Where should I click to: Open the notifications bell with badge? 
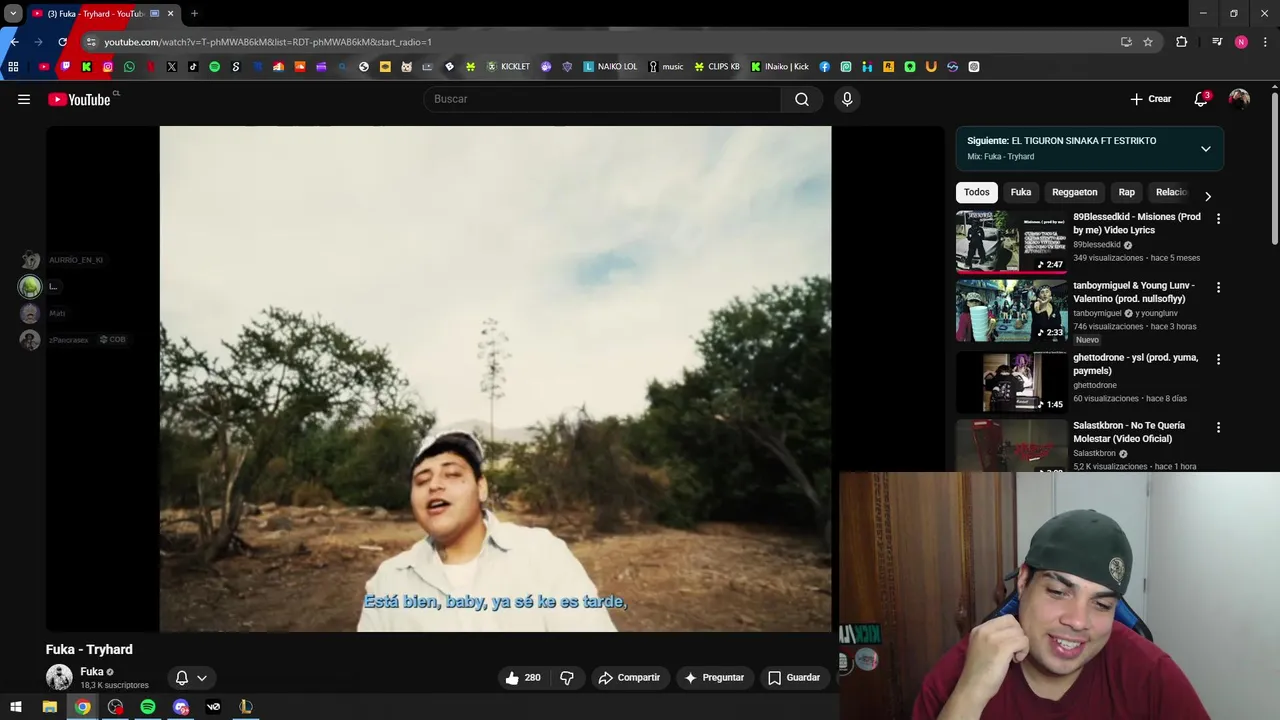1201,99
